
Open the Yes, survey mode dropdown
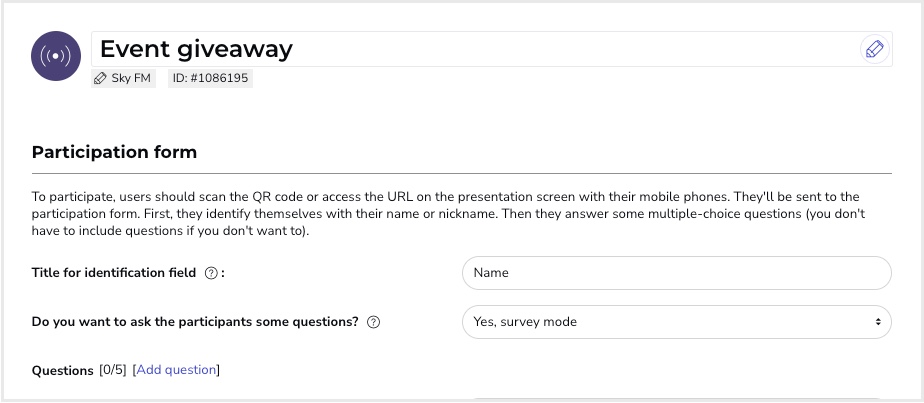coord(676,322)
